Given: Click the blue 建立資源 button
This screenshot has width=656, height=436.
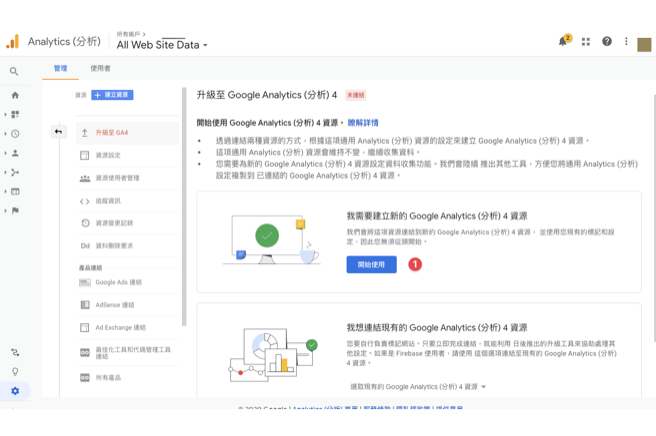Looking at the screenshot, I should point(112,95).
